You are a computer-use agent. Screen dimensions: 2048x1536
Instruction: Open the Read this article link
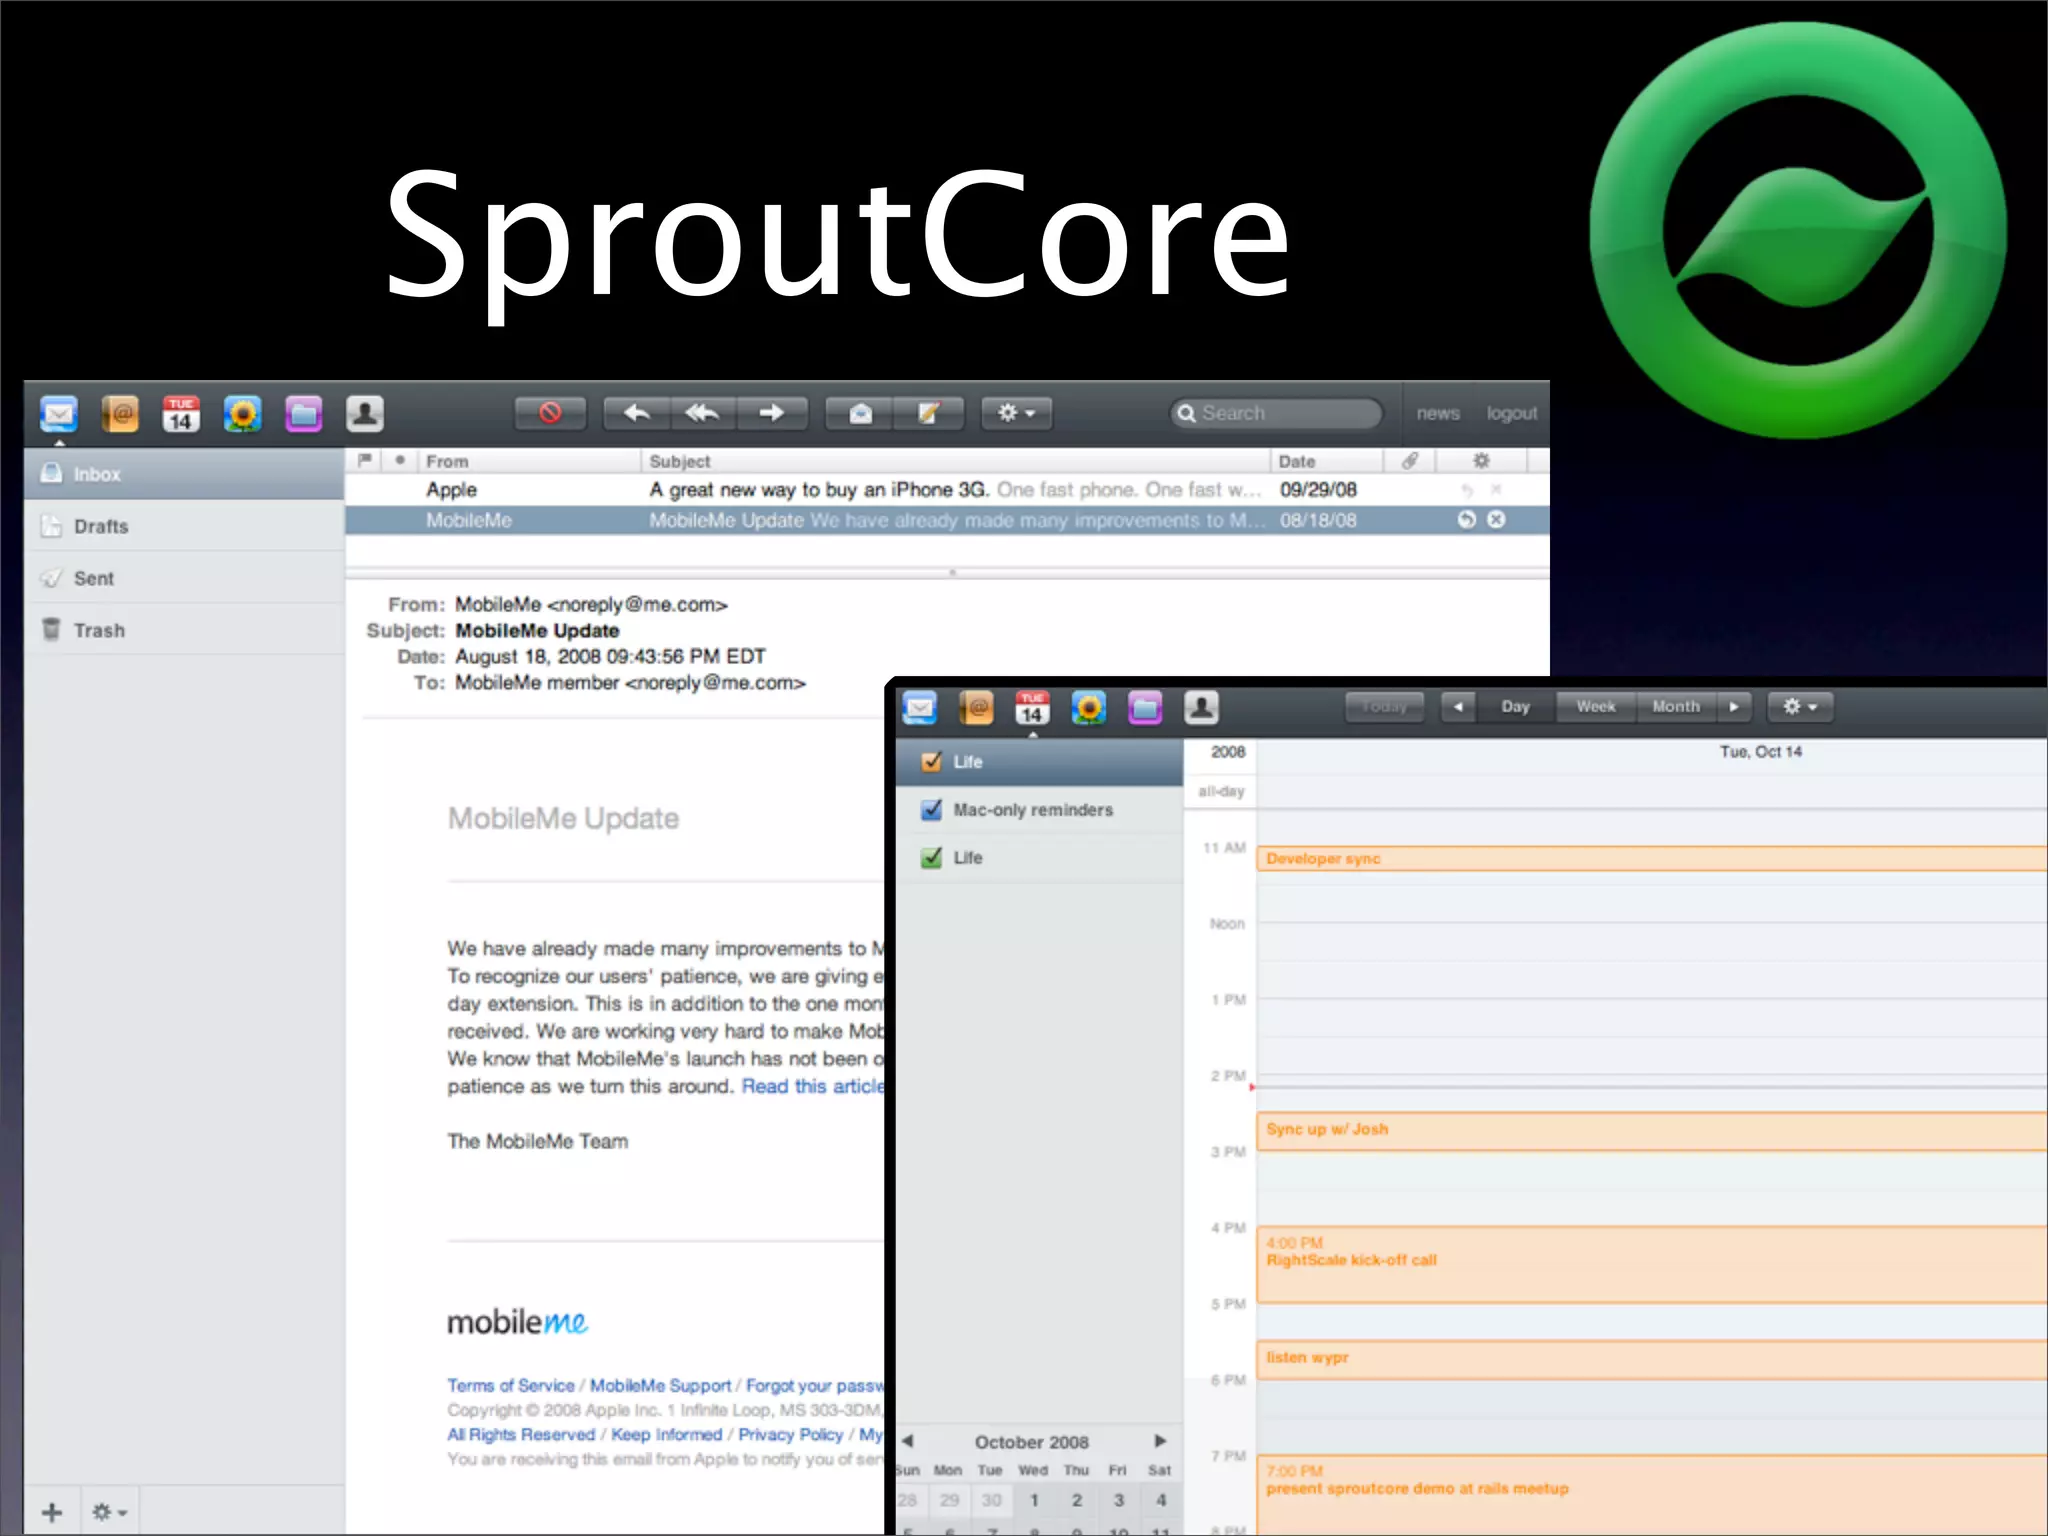click(x=812, y=1086)
